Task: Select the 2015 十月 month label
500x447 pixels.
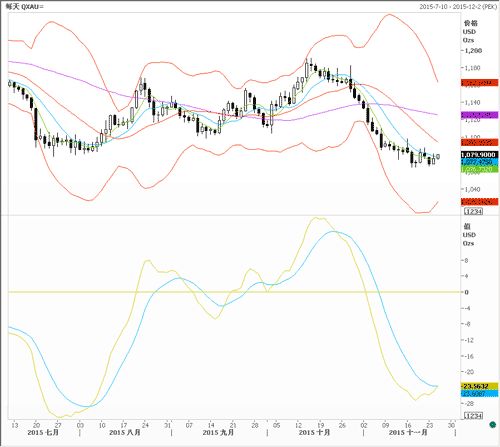Action: [x=314, y=432]
